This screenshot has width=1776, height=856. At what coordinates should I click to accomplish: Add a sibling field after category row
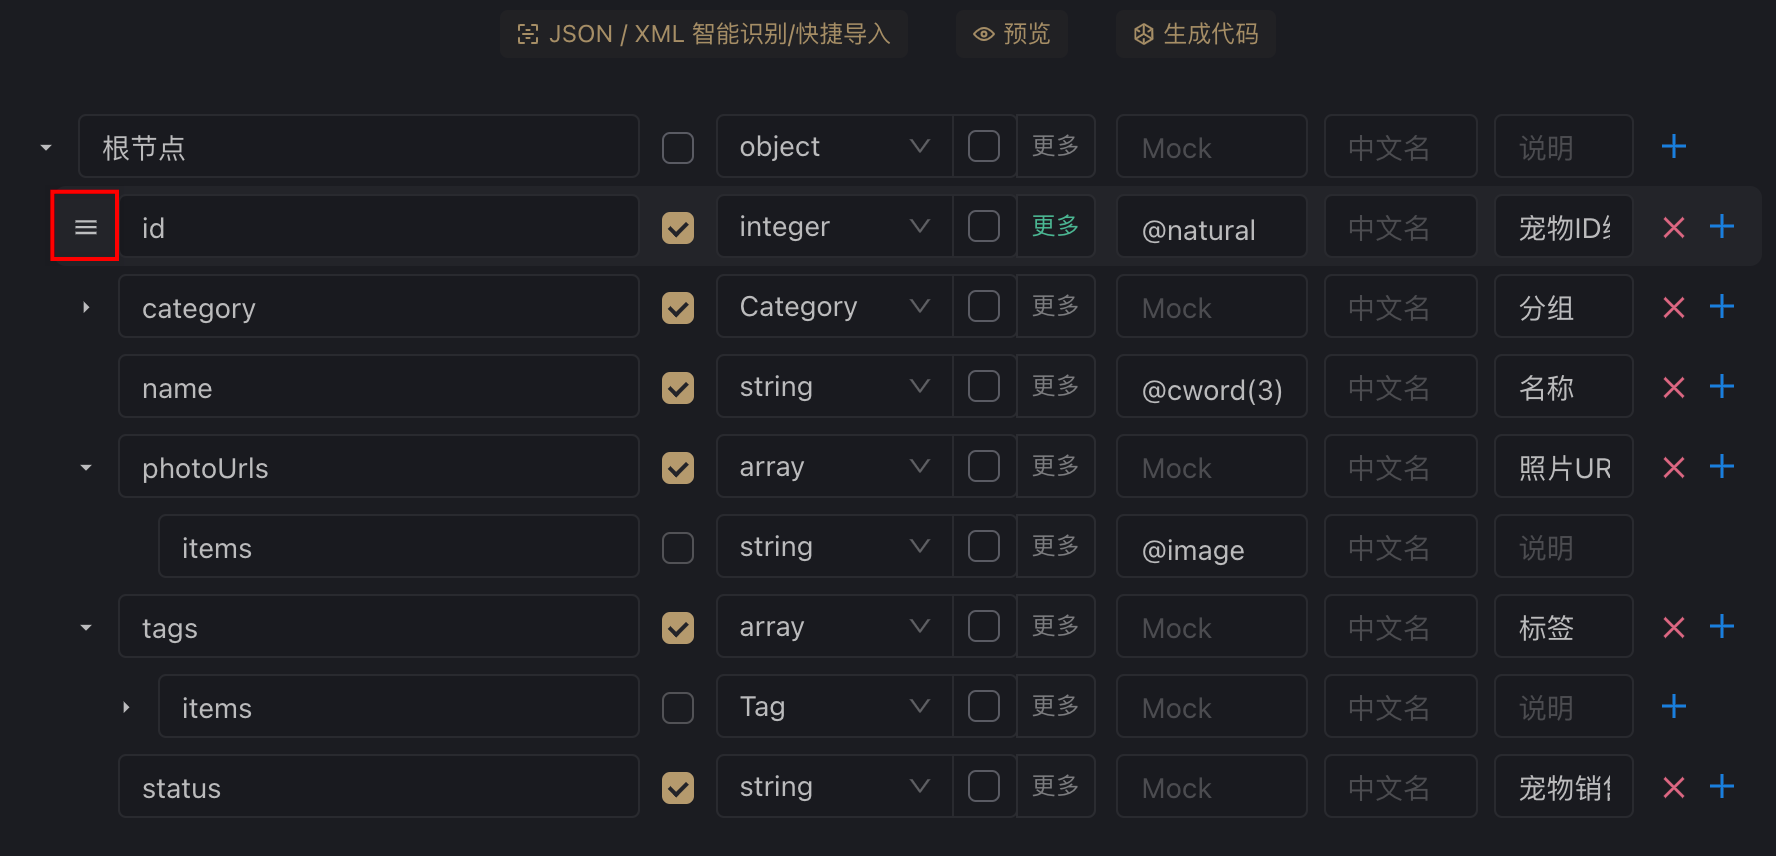[x=1722, y=306]
